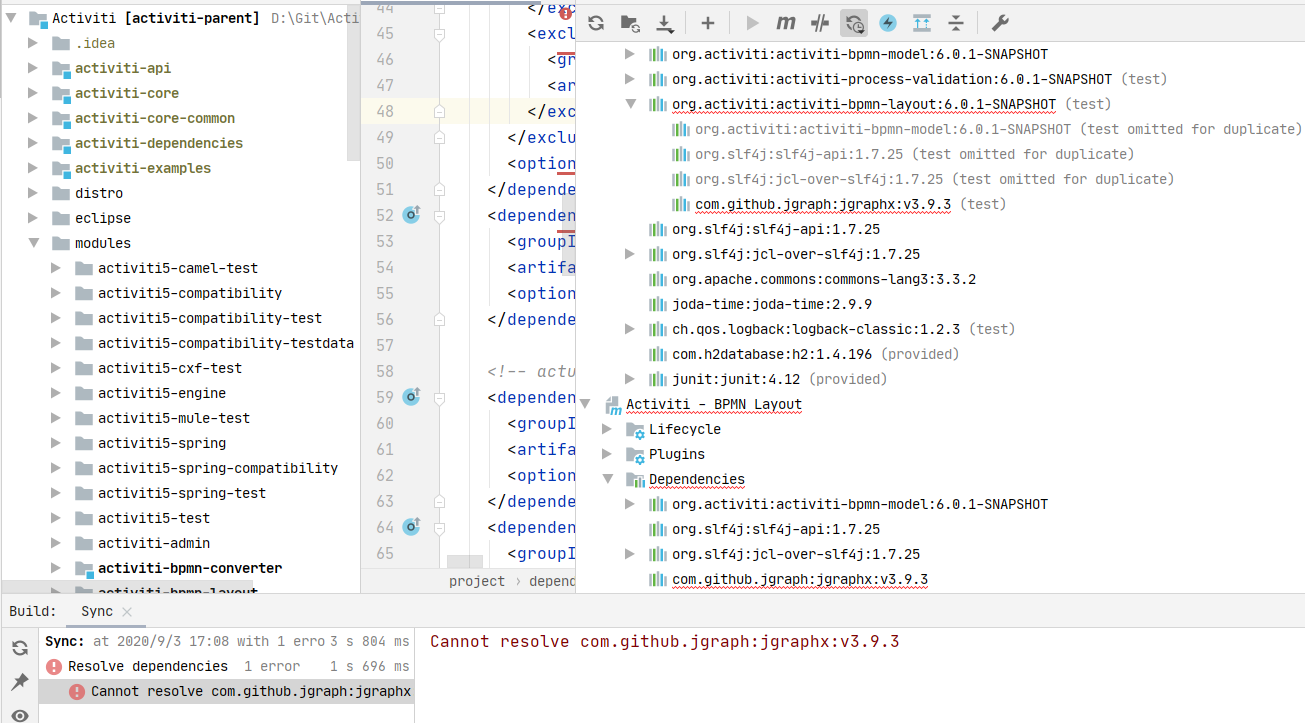Viewport: 1305px width, 723px height.
Task: Expand the activiti-api module folder
Action: 33,68
